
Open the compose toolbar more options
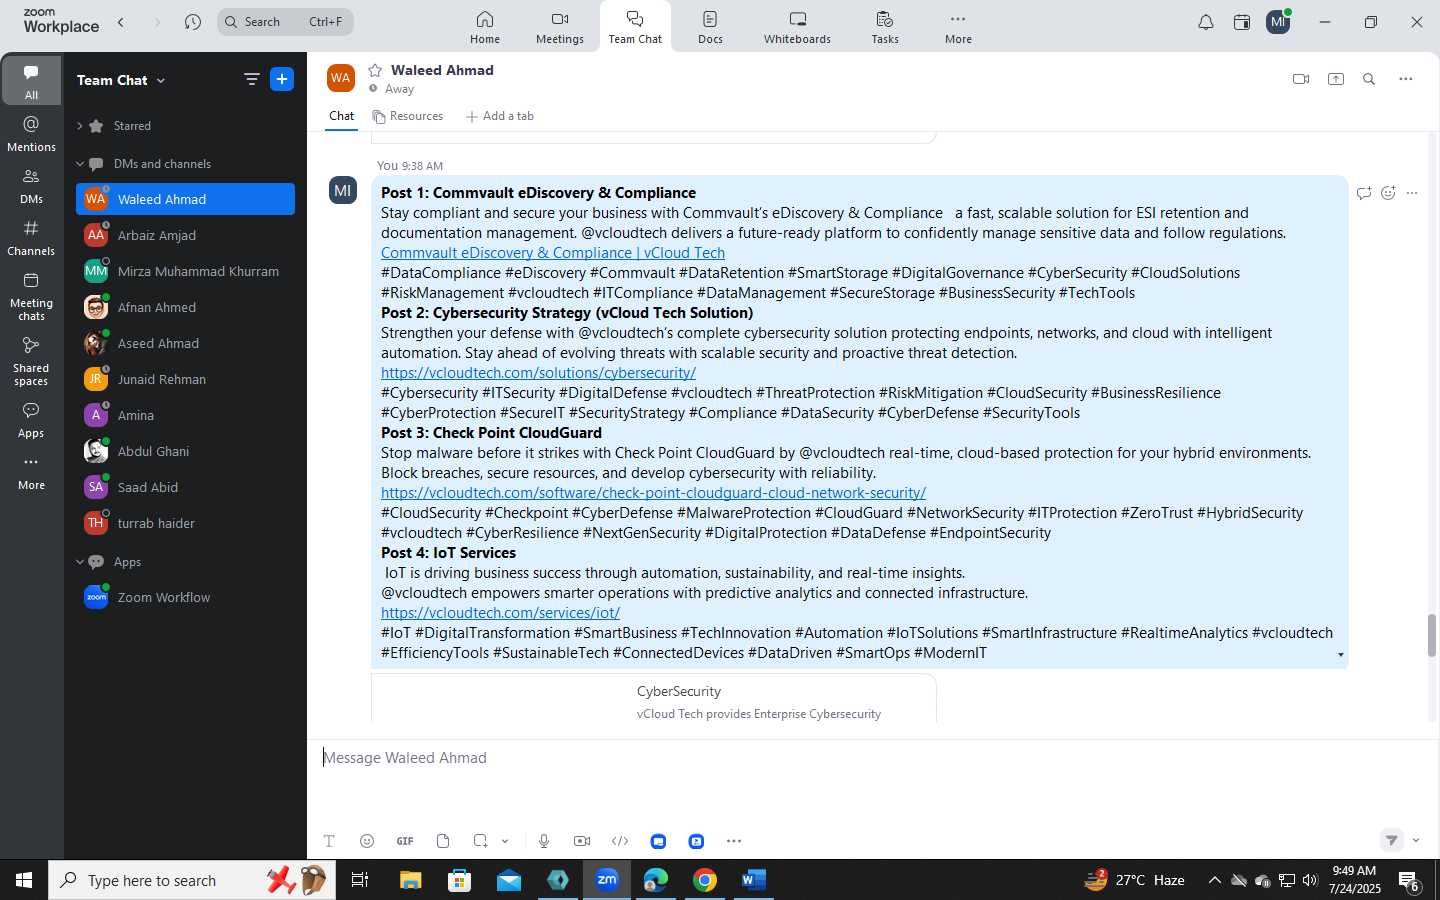click(734, 841)
